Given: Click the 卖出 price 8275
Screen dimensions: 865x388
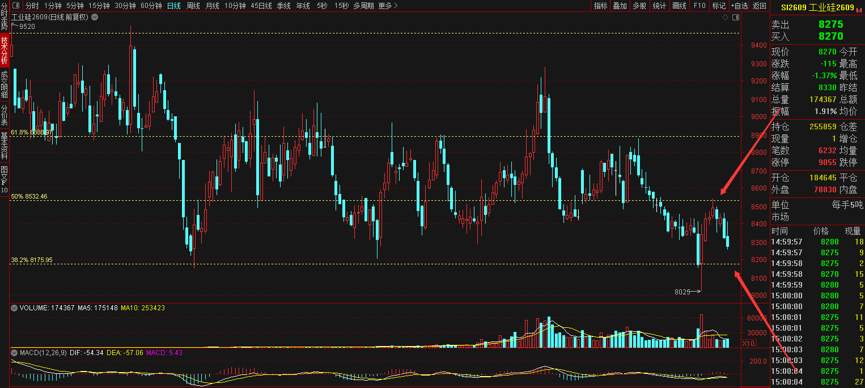Looking at the screenshot, I should (831, 25).
